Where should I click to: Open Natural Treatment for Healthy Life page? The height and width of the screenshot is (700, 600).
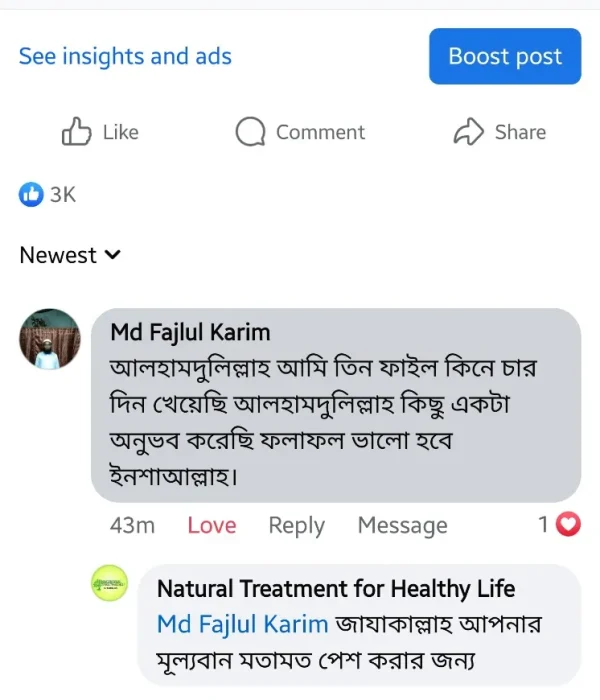point(336,589)
